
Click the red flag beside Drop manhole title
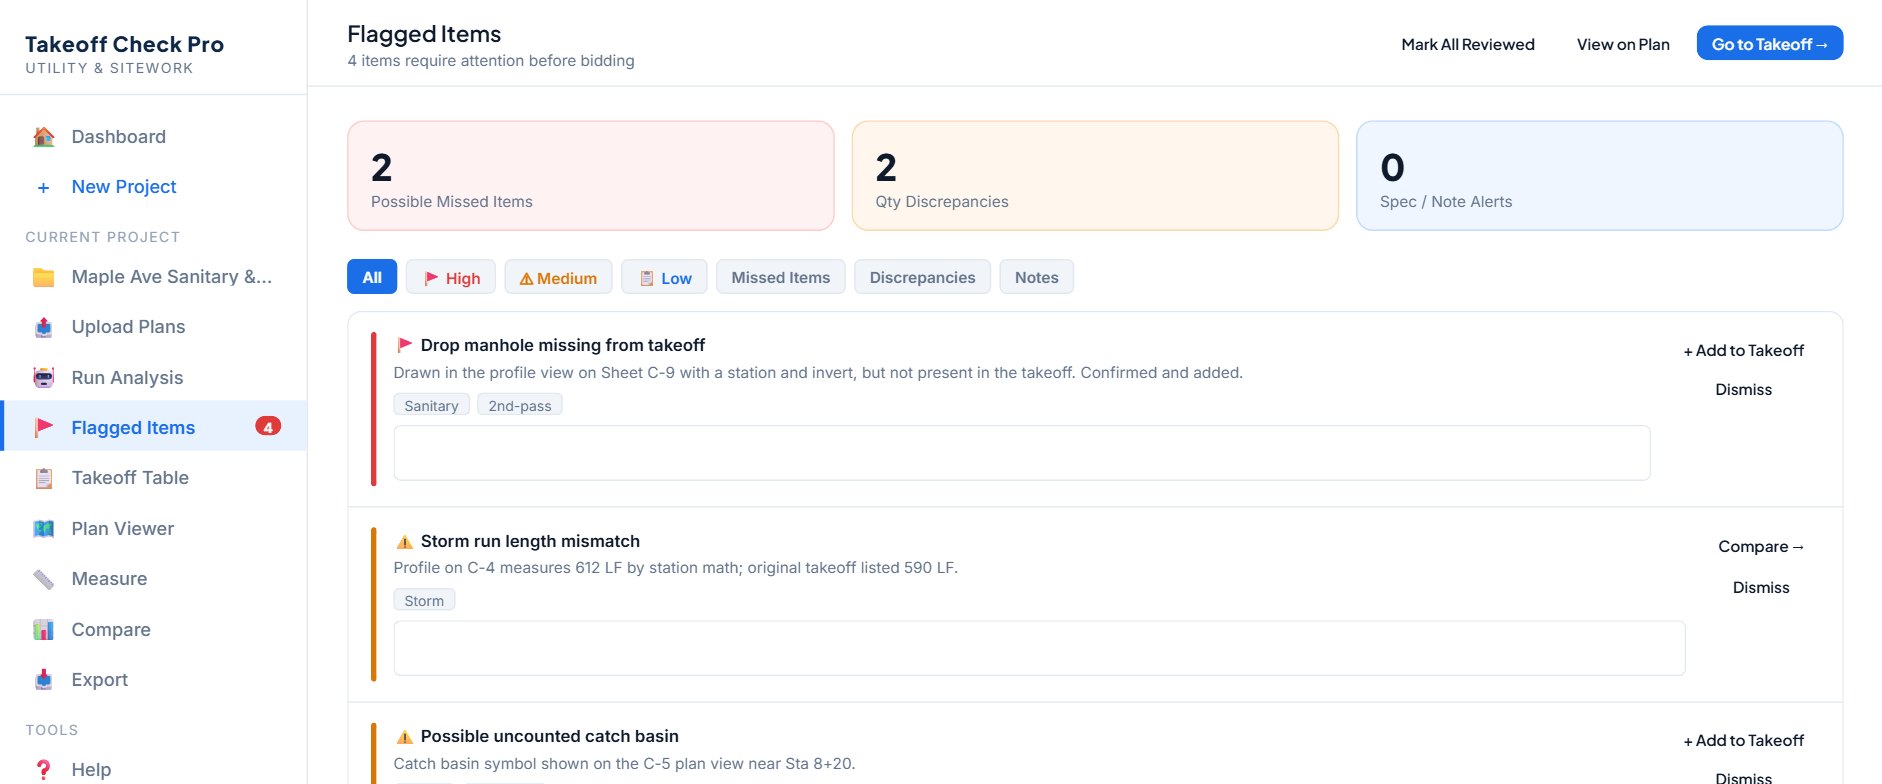[404, 345]
